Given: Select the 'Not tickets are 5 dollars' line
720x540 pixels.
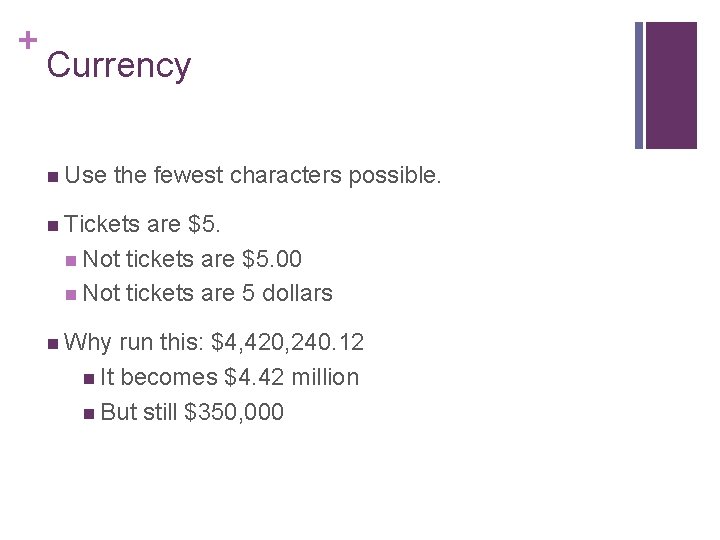Looking at the screenshot, I should (208, 293).
